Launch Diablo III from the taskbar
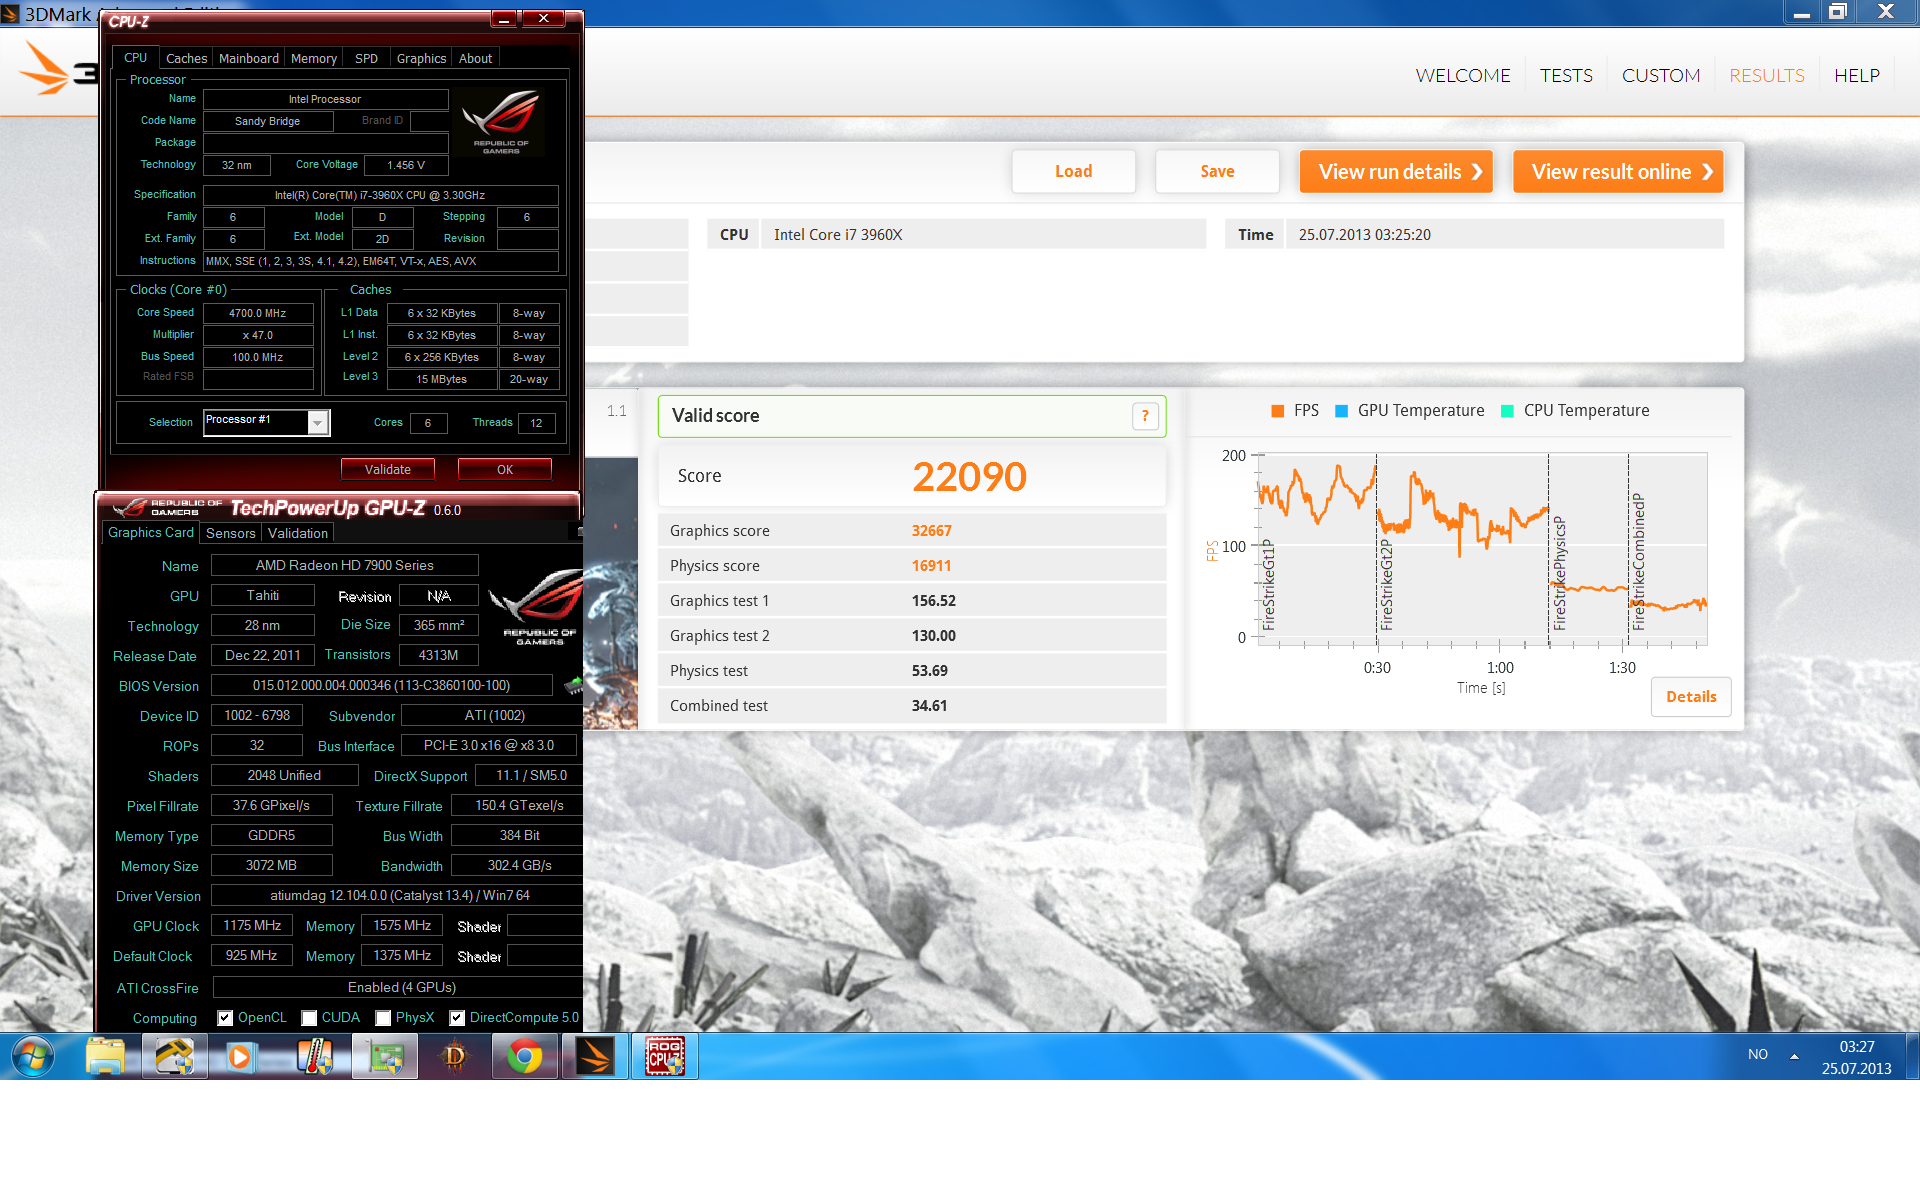 click(455, 1056)
